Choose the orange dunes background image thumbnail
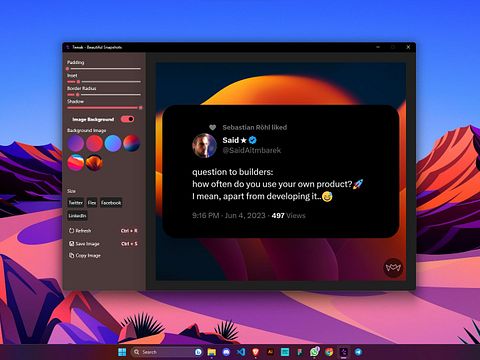The width and height of the screenshot is (480, 360). [x=94, y=163]
